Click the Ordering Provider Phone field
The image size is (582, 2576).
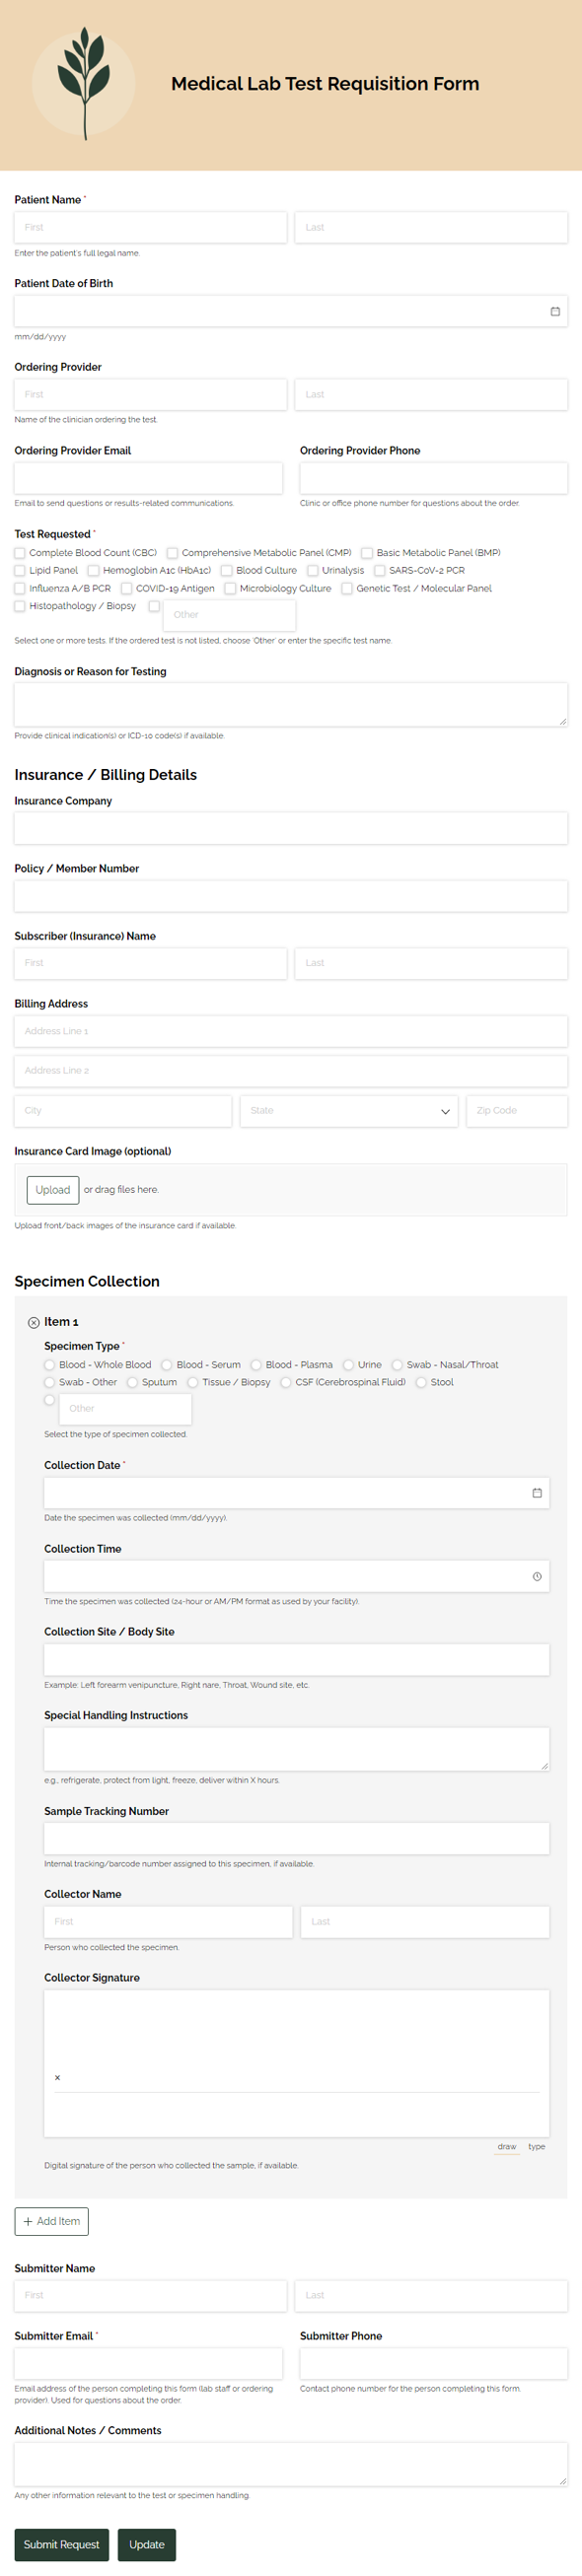pos(434,478)
